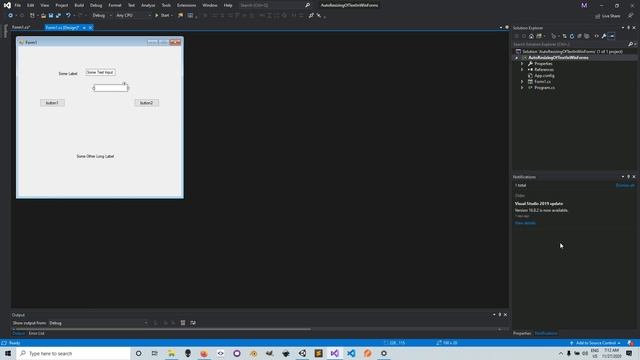Select the 'Some Other Long Label' label
This screenshot has height=360, width=640.
tap(95, 156)
